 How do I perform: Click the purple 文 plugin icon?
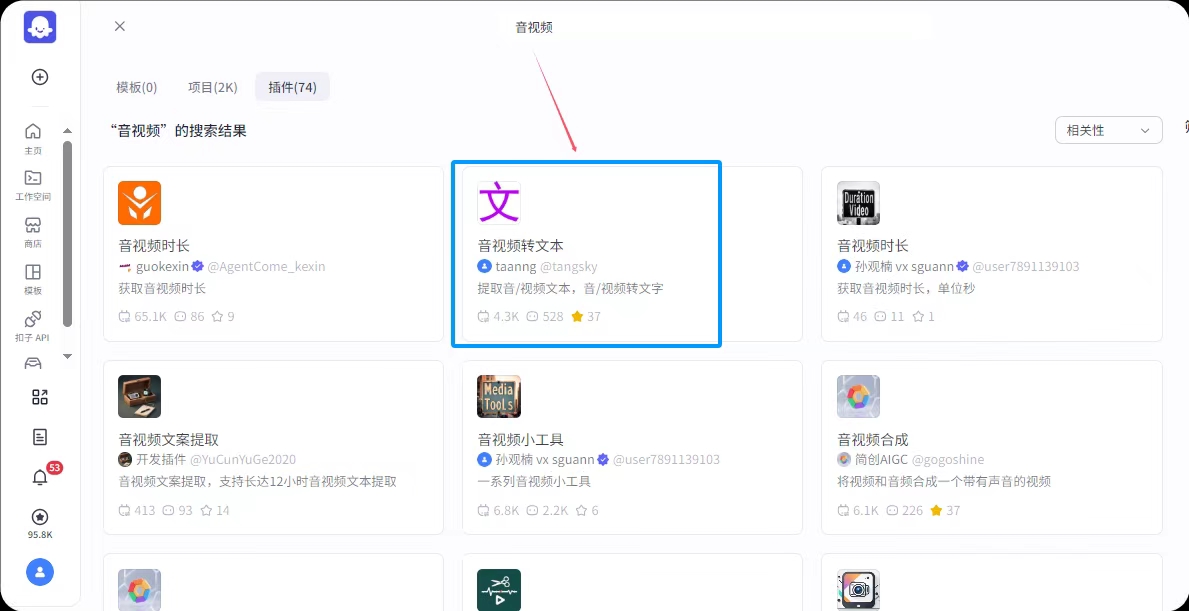[x=499, y=202]
